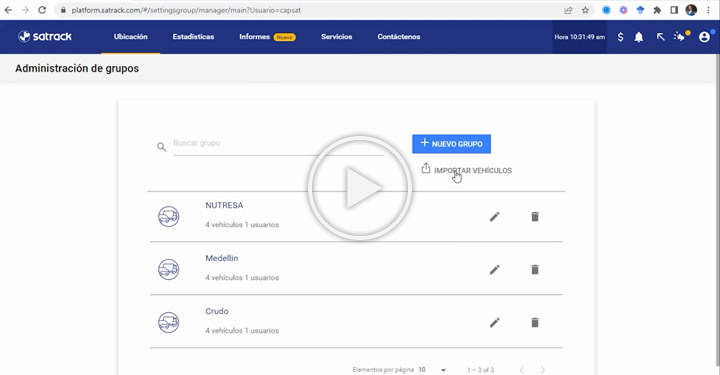The image size is (720, 375).
Task: Select the NUTRESA group name
Action: [224, 205]
